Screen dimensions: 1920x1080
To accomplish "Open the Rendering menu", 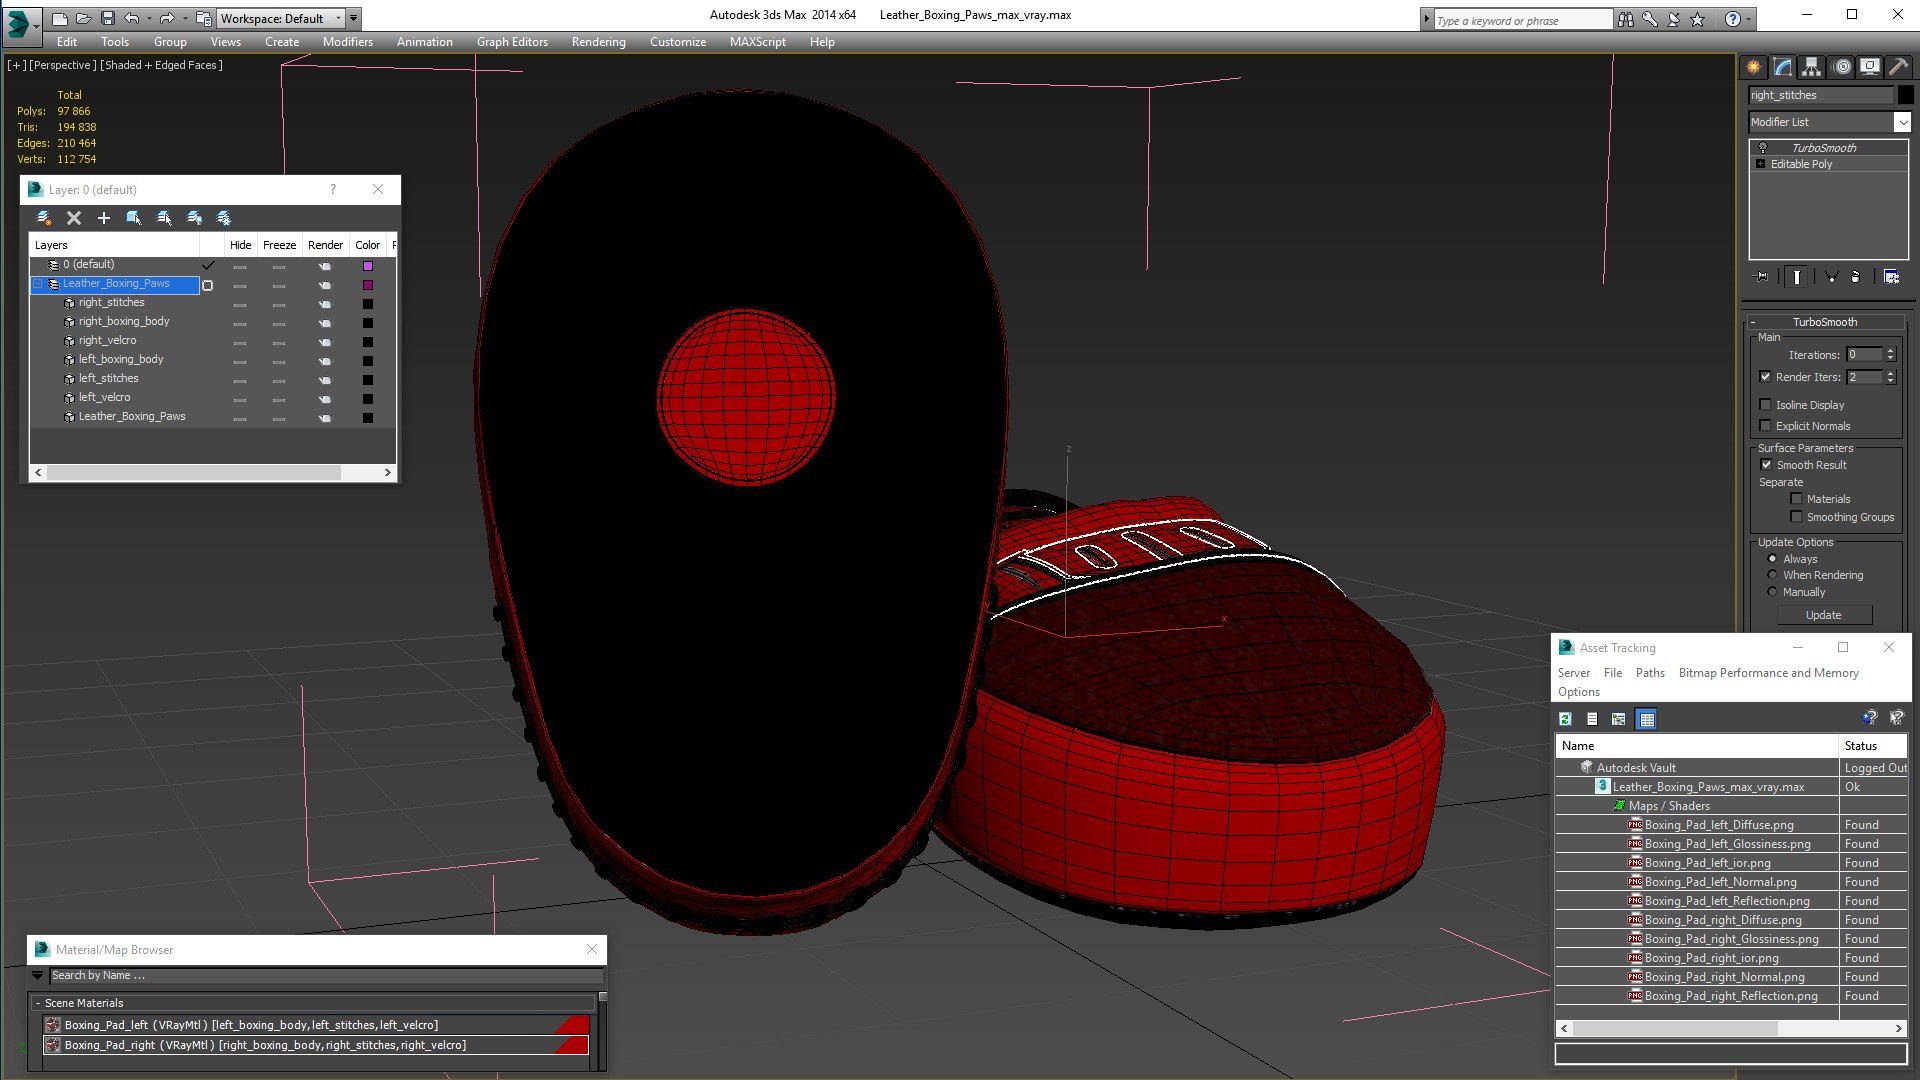I will 598,42.
